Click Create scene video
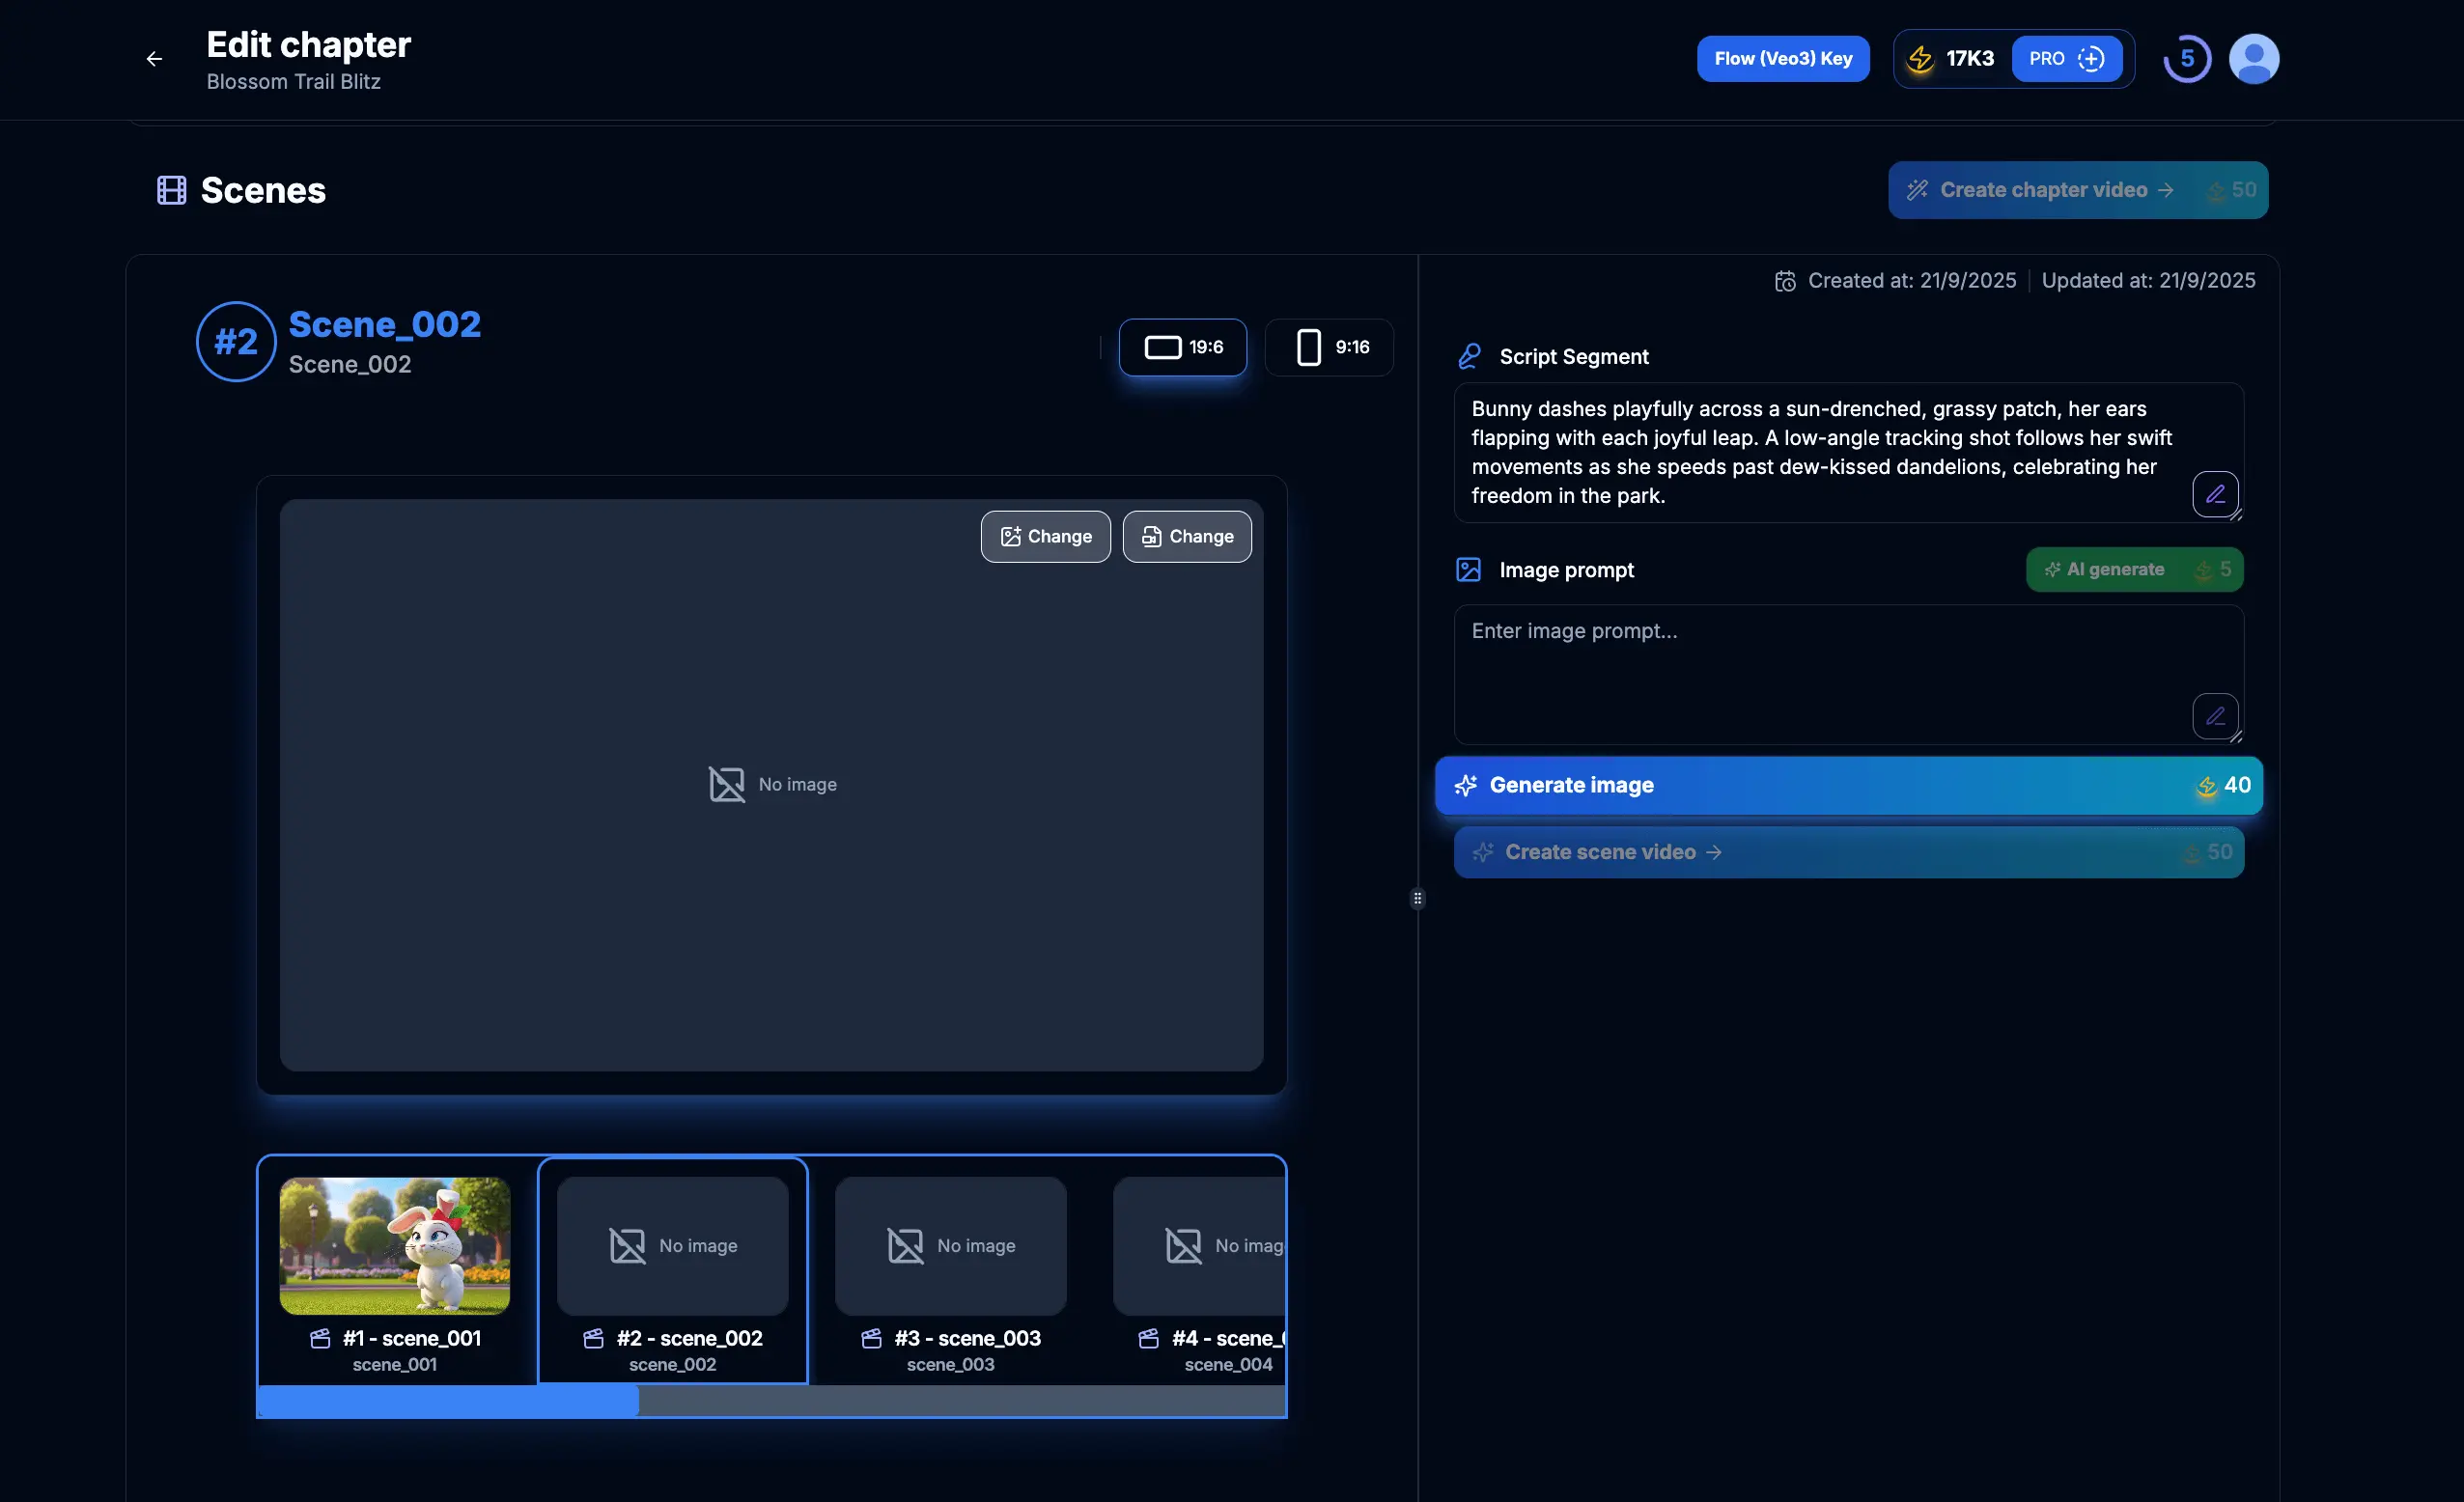This screenshot has height=1502, width=2464. pyautogui.click(x=1847, y=852)
